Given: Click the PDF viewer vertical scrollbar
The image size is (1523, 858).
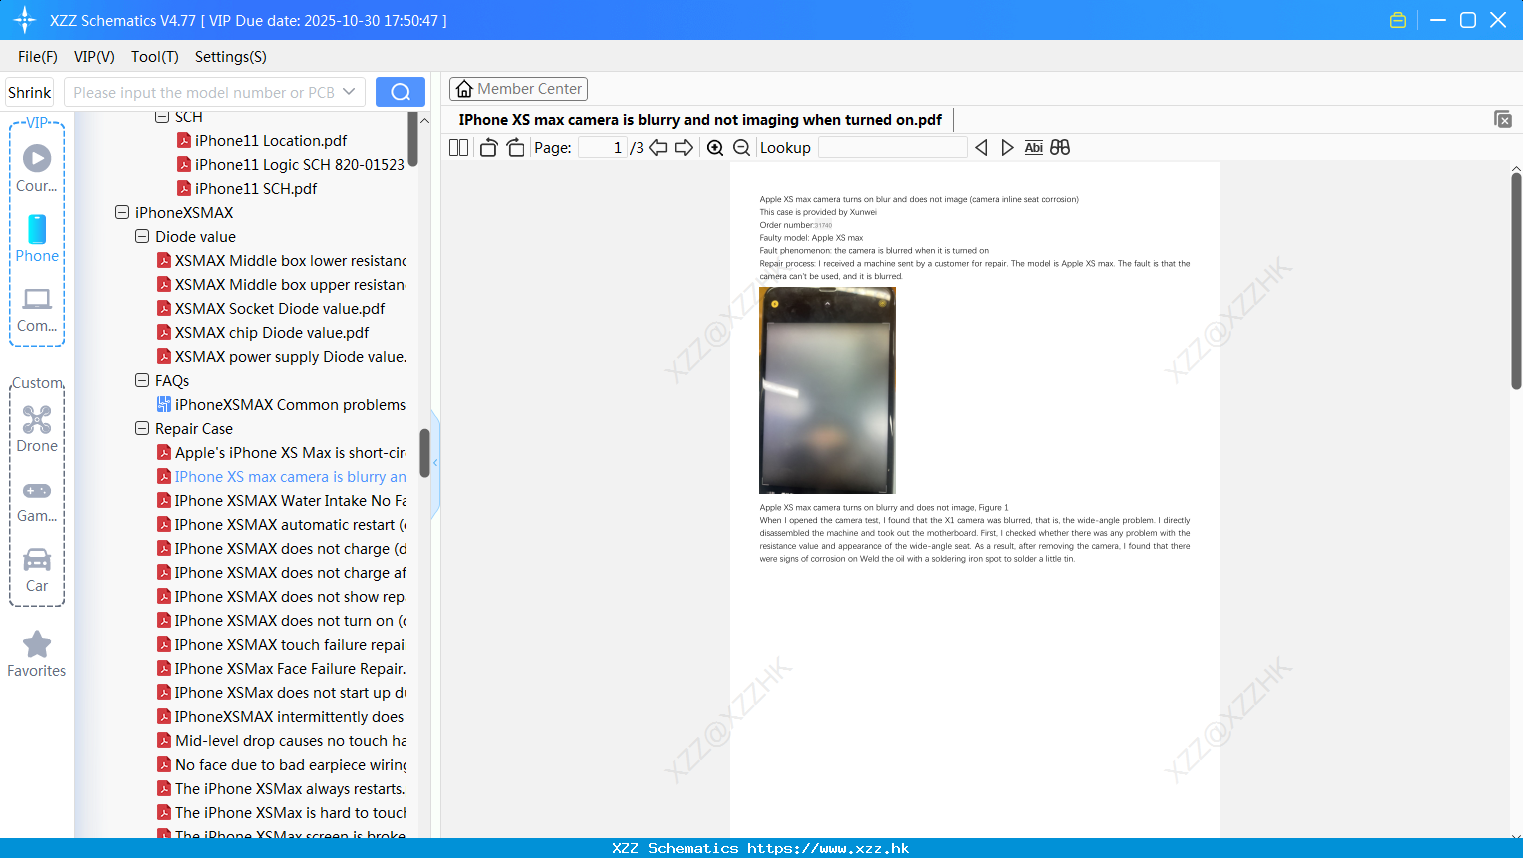Looking at the screenshot, I should (1516, 280).
